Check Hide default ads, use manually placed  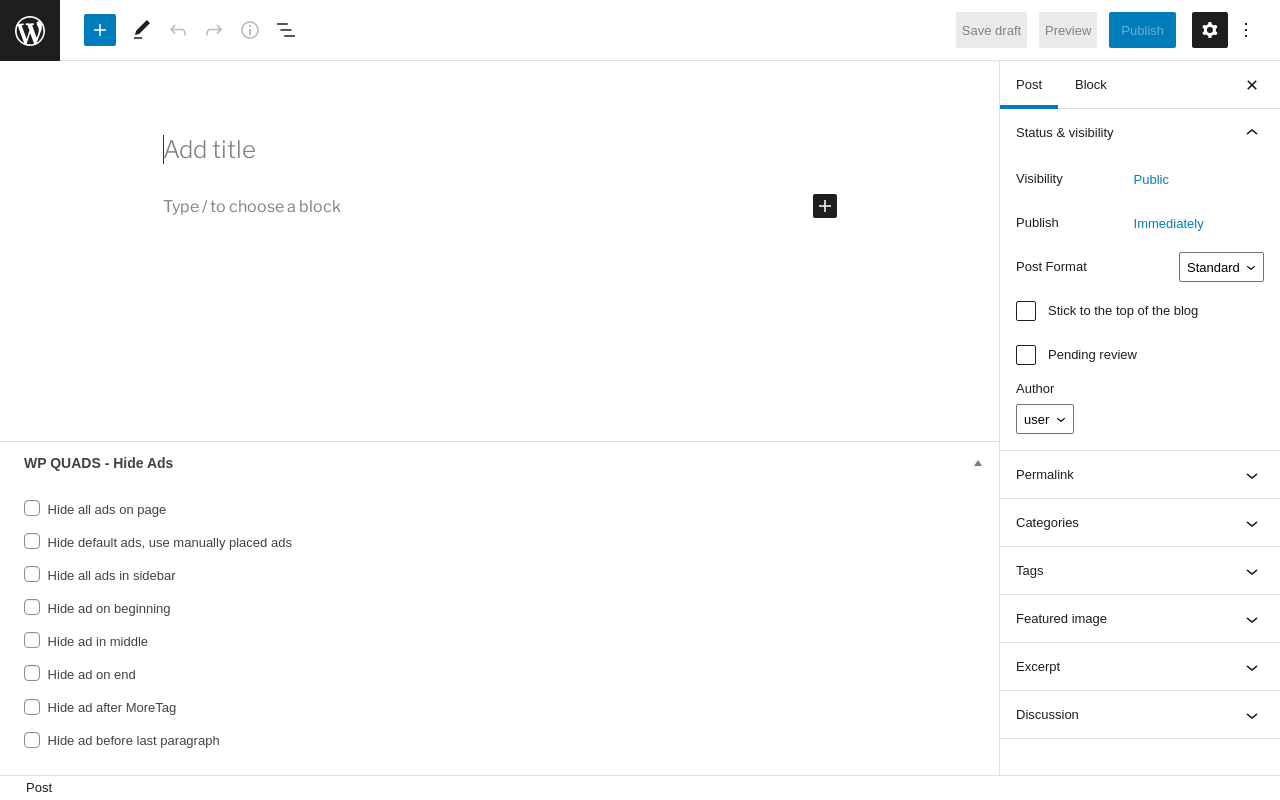tap(32, 541)
